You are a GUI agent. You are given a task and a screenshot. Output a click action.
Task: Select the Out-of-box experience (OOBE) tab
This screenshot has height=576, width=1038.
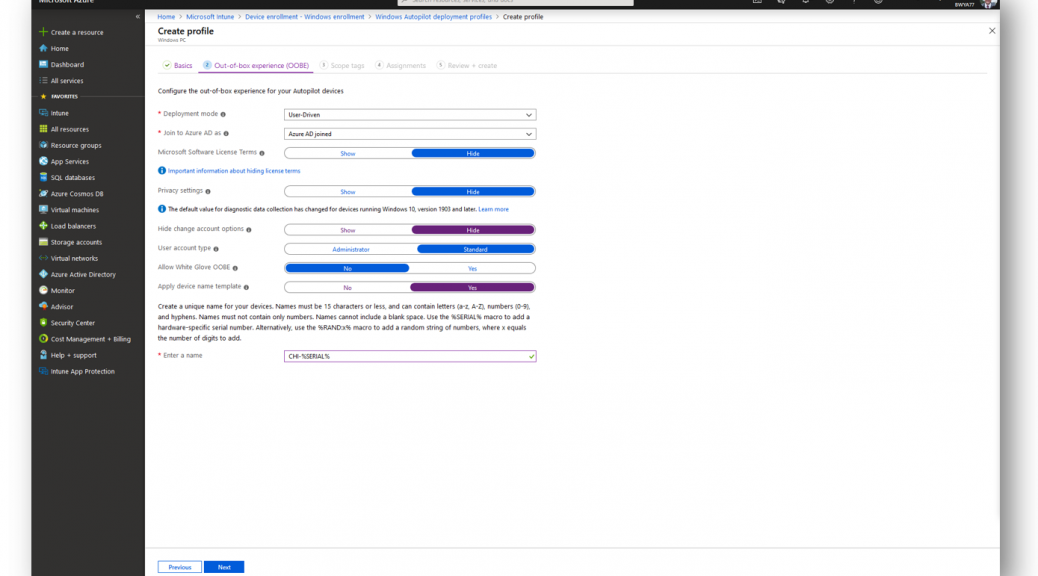point(256,66)
